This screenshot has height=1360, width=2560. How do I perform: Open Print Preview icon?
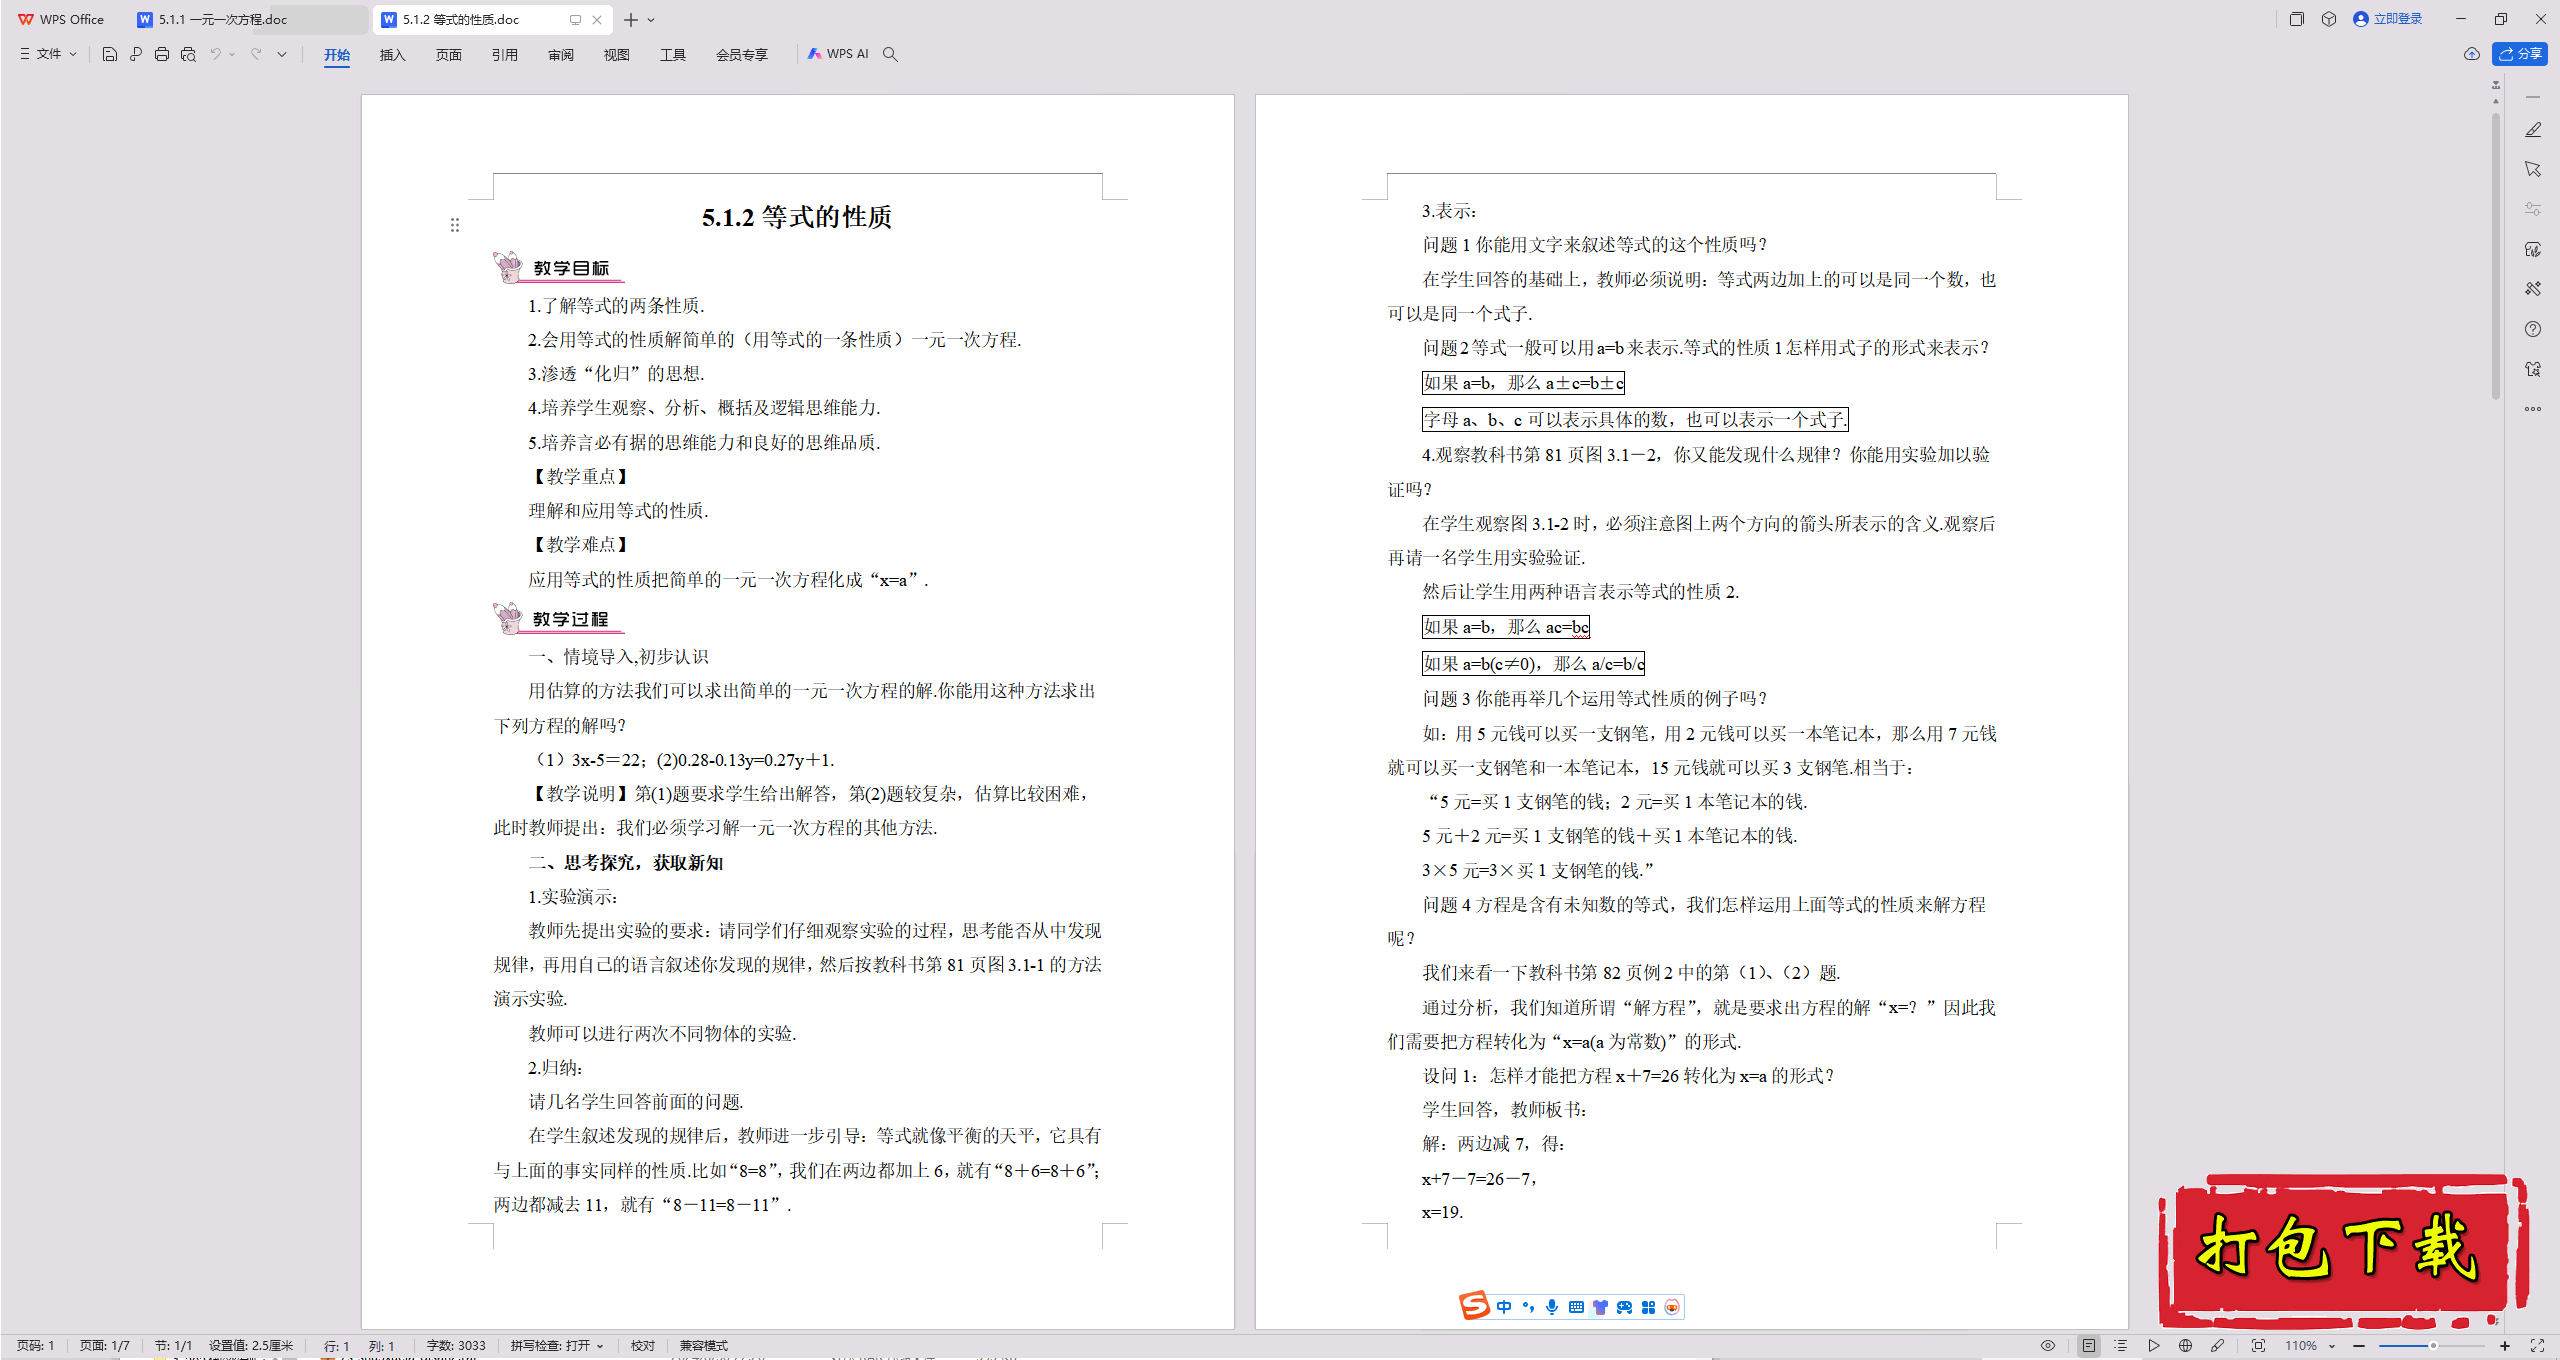point(188,54)
